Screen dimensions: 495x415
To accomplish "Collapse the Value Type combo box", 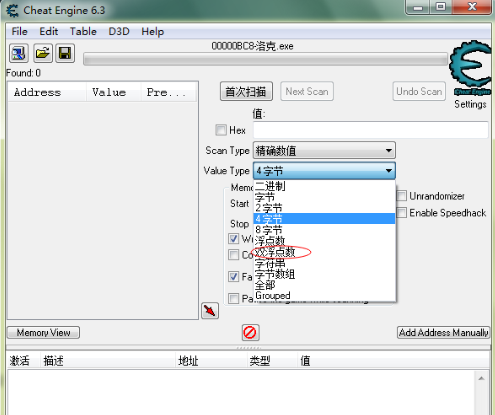I will coord(324,171).
